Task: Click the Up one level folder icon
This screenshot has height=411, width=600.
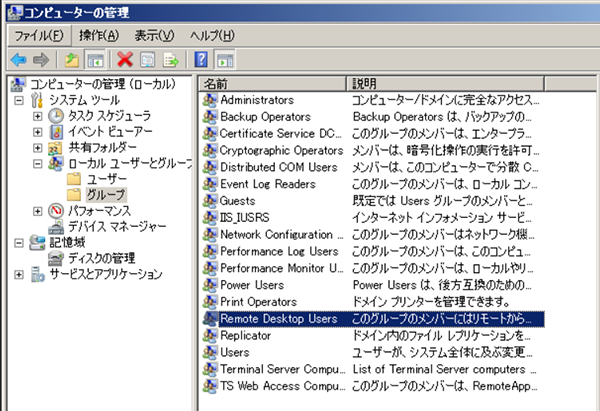Action: 72,60
